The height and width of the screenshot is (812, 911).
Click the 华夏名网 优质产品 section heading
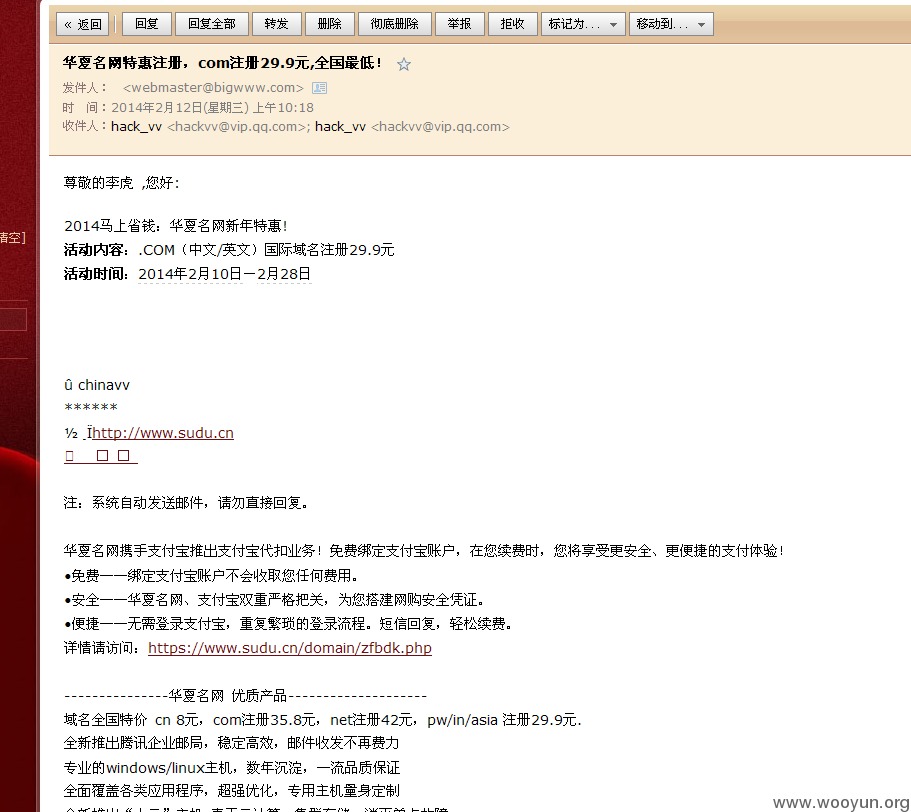245,695
